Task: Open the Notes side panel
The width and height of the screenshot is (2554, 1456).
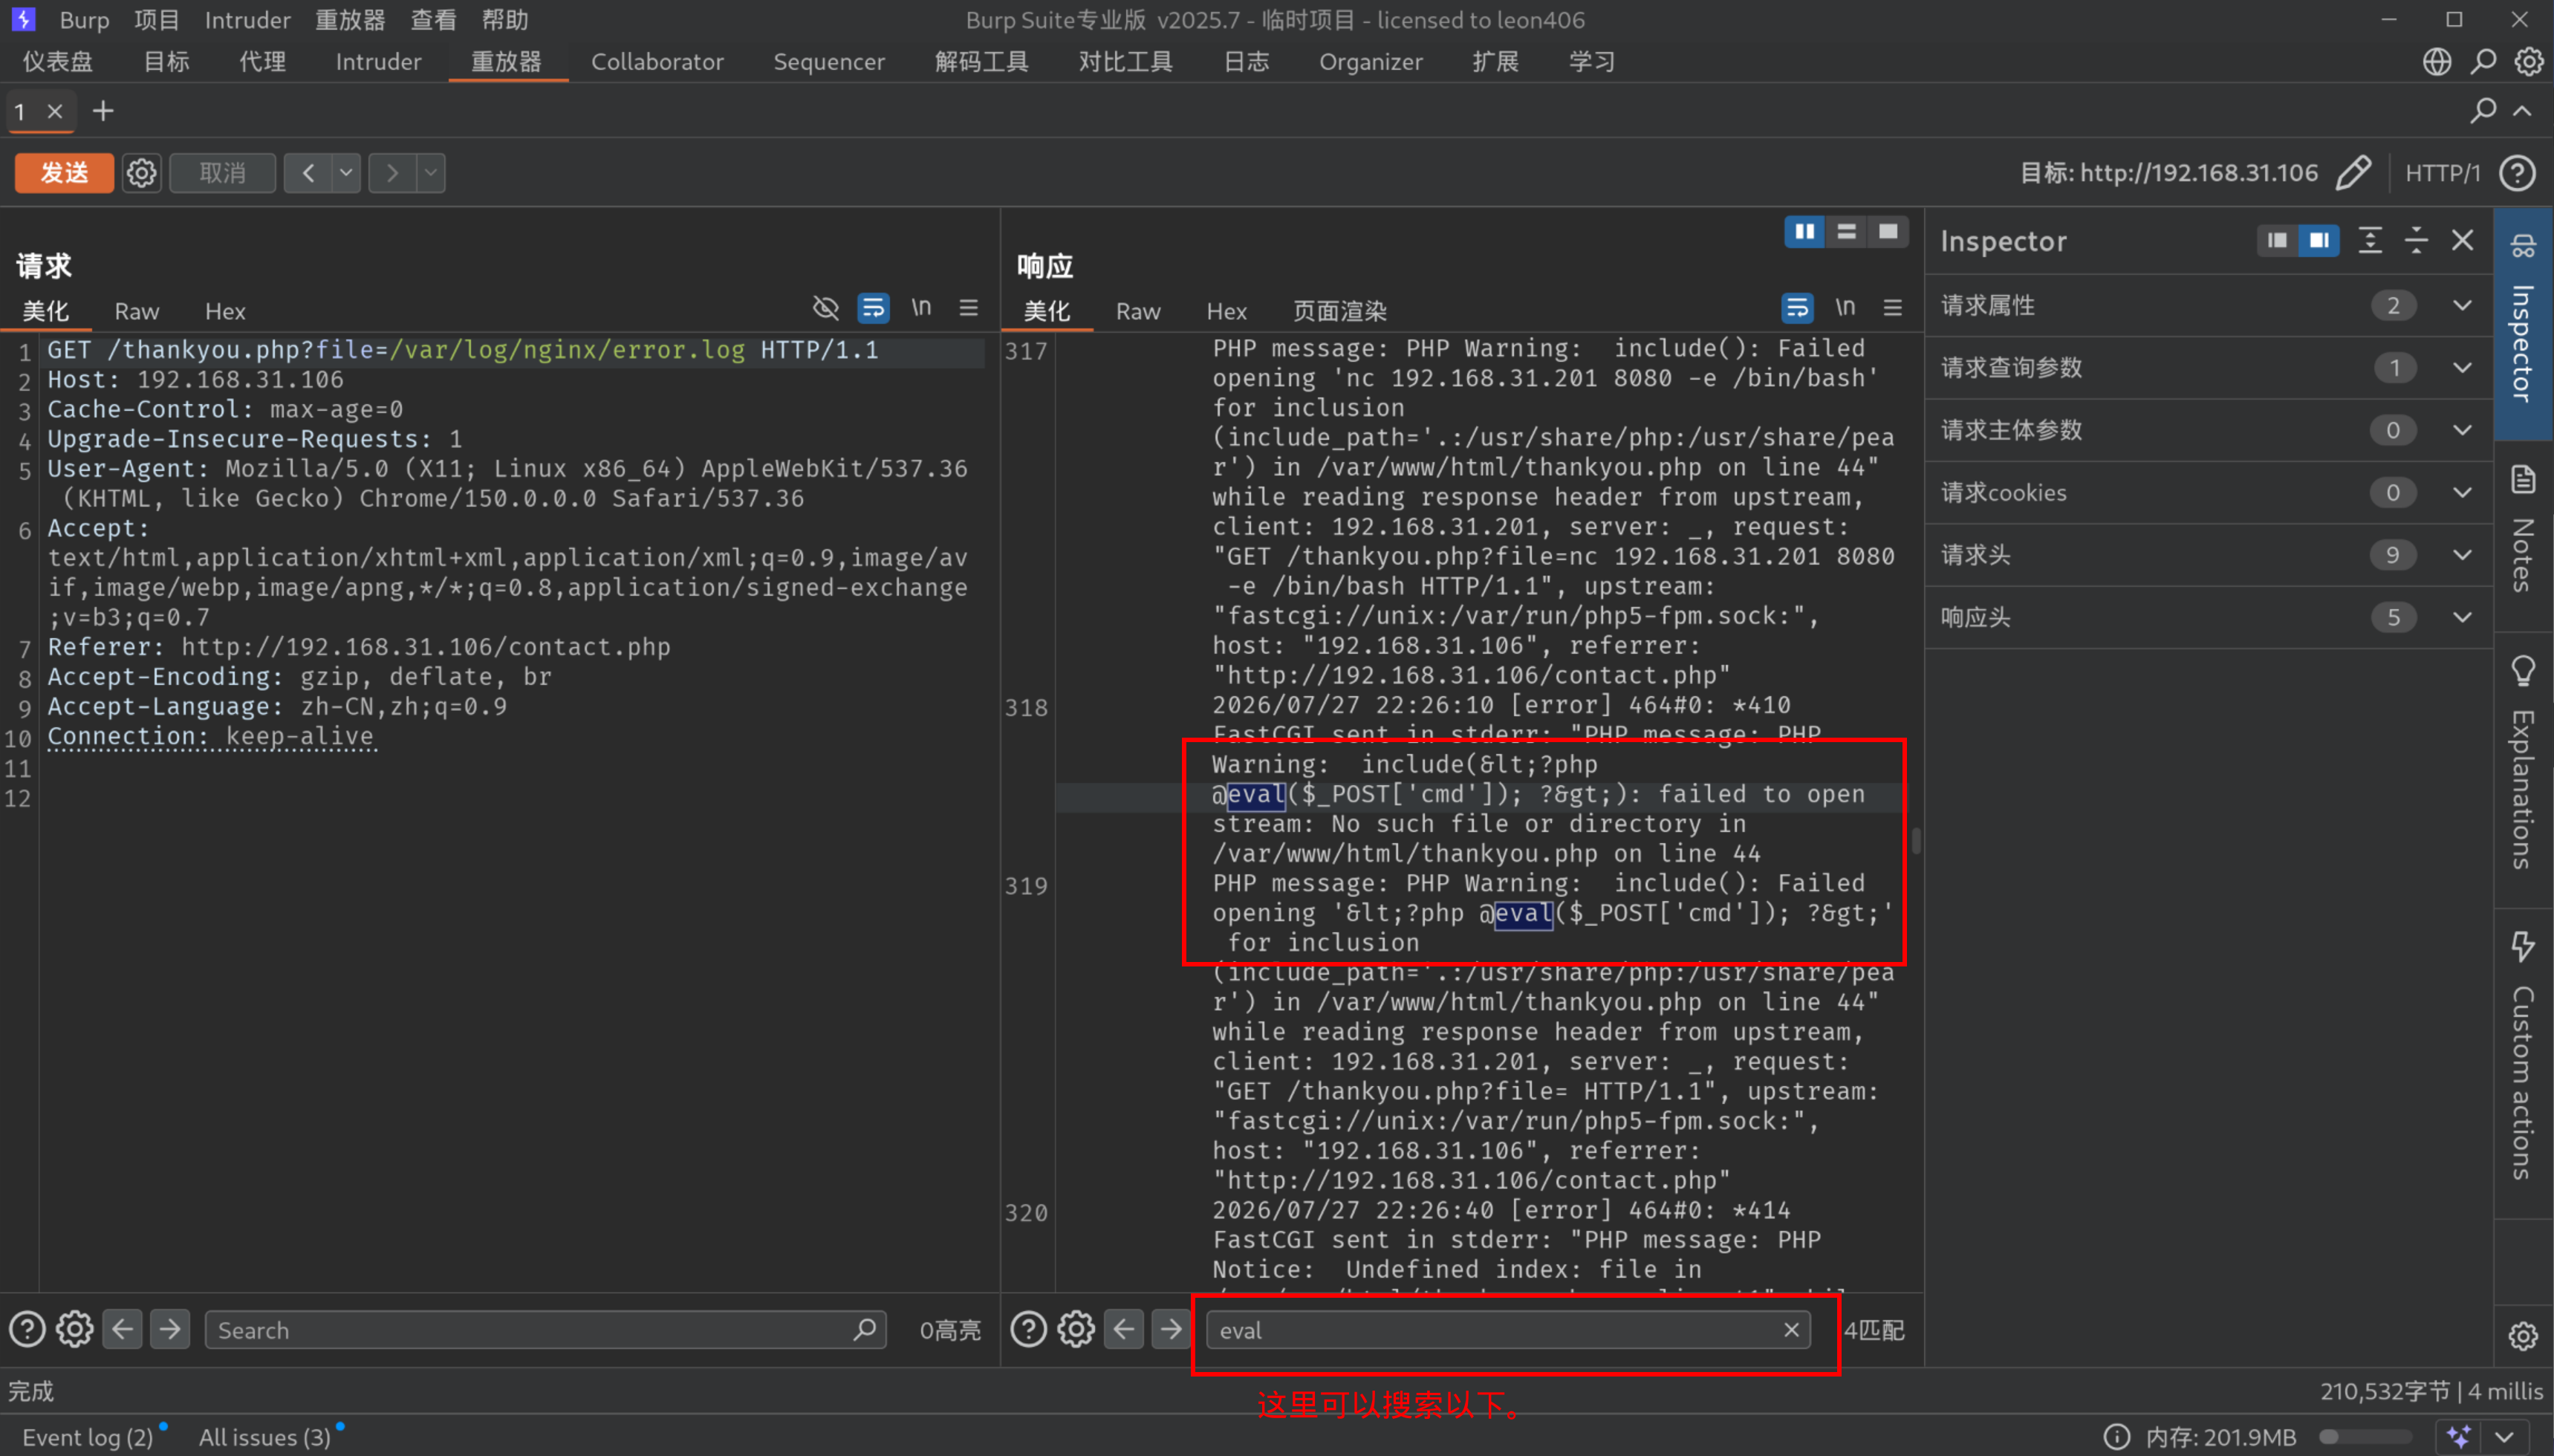Action: point(2523,530)
